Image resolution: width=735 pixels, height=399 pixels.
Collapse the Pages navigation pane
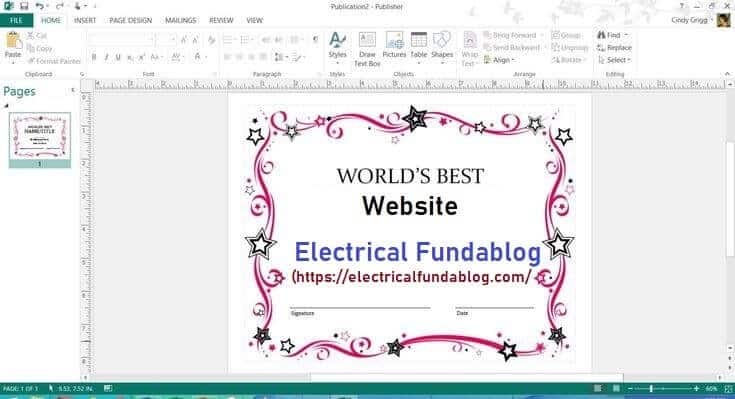pos(73,90)
